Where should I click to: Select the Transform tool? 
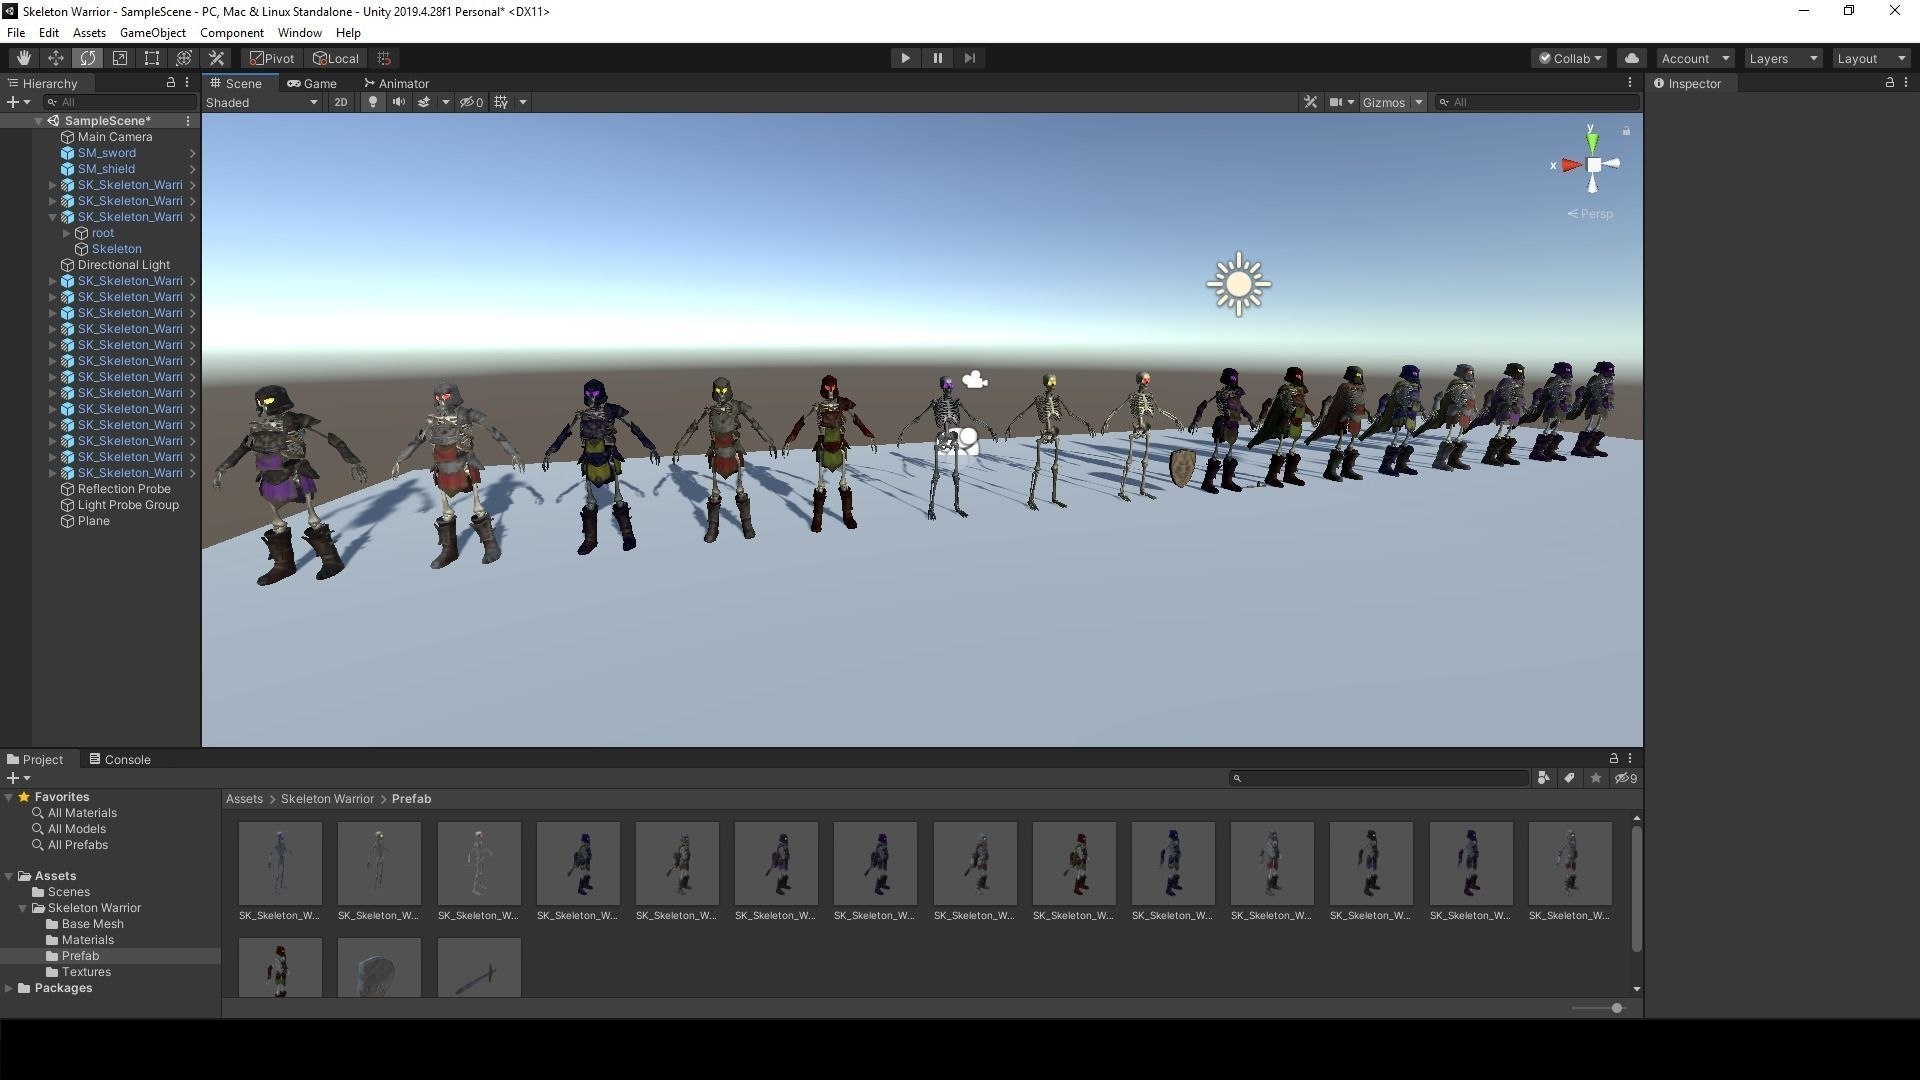click(x=183, y=58)
